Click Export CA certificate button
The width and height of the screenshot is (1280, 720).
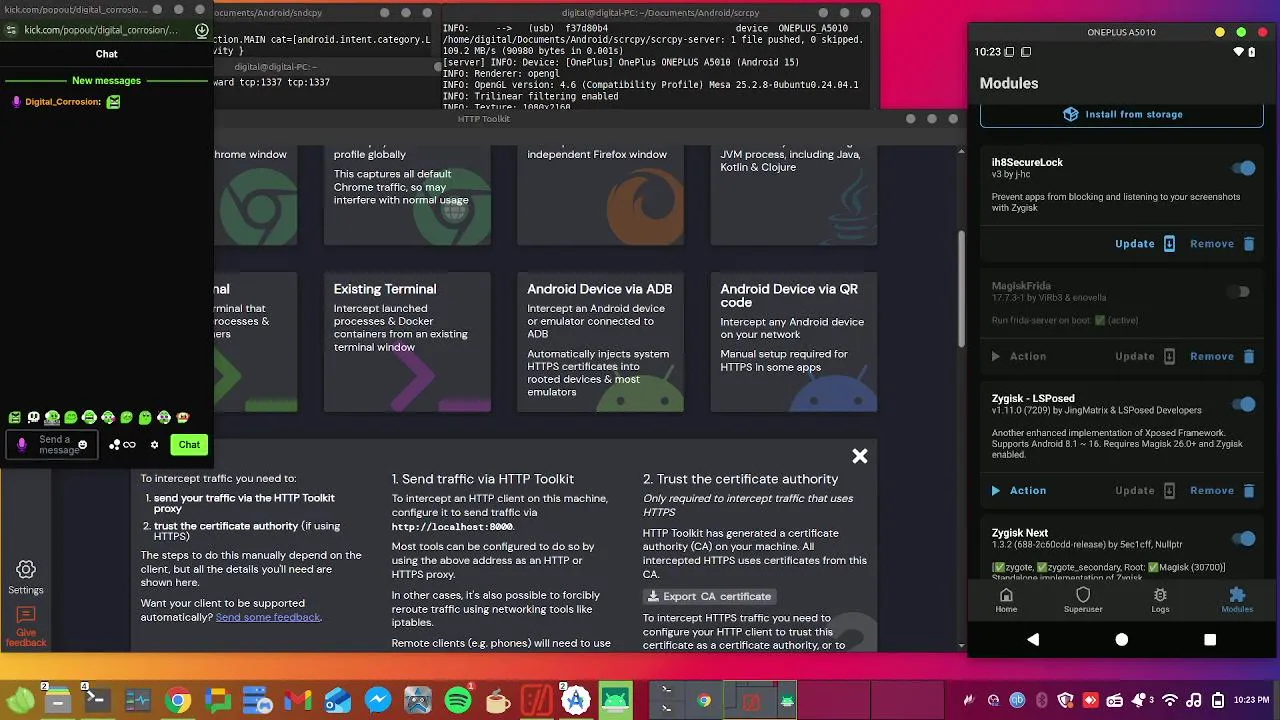coord(710,596)
